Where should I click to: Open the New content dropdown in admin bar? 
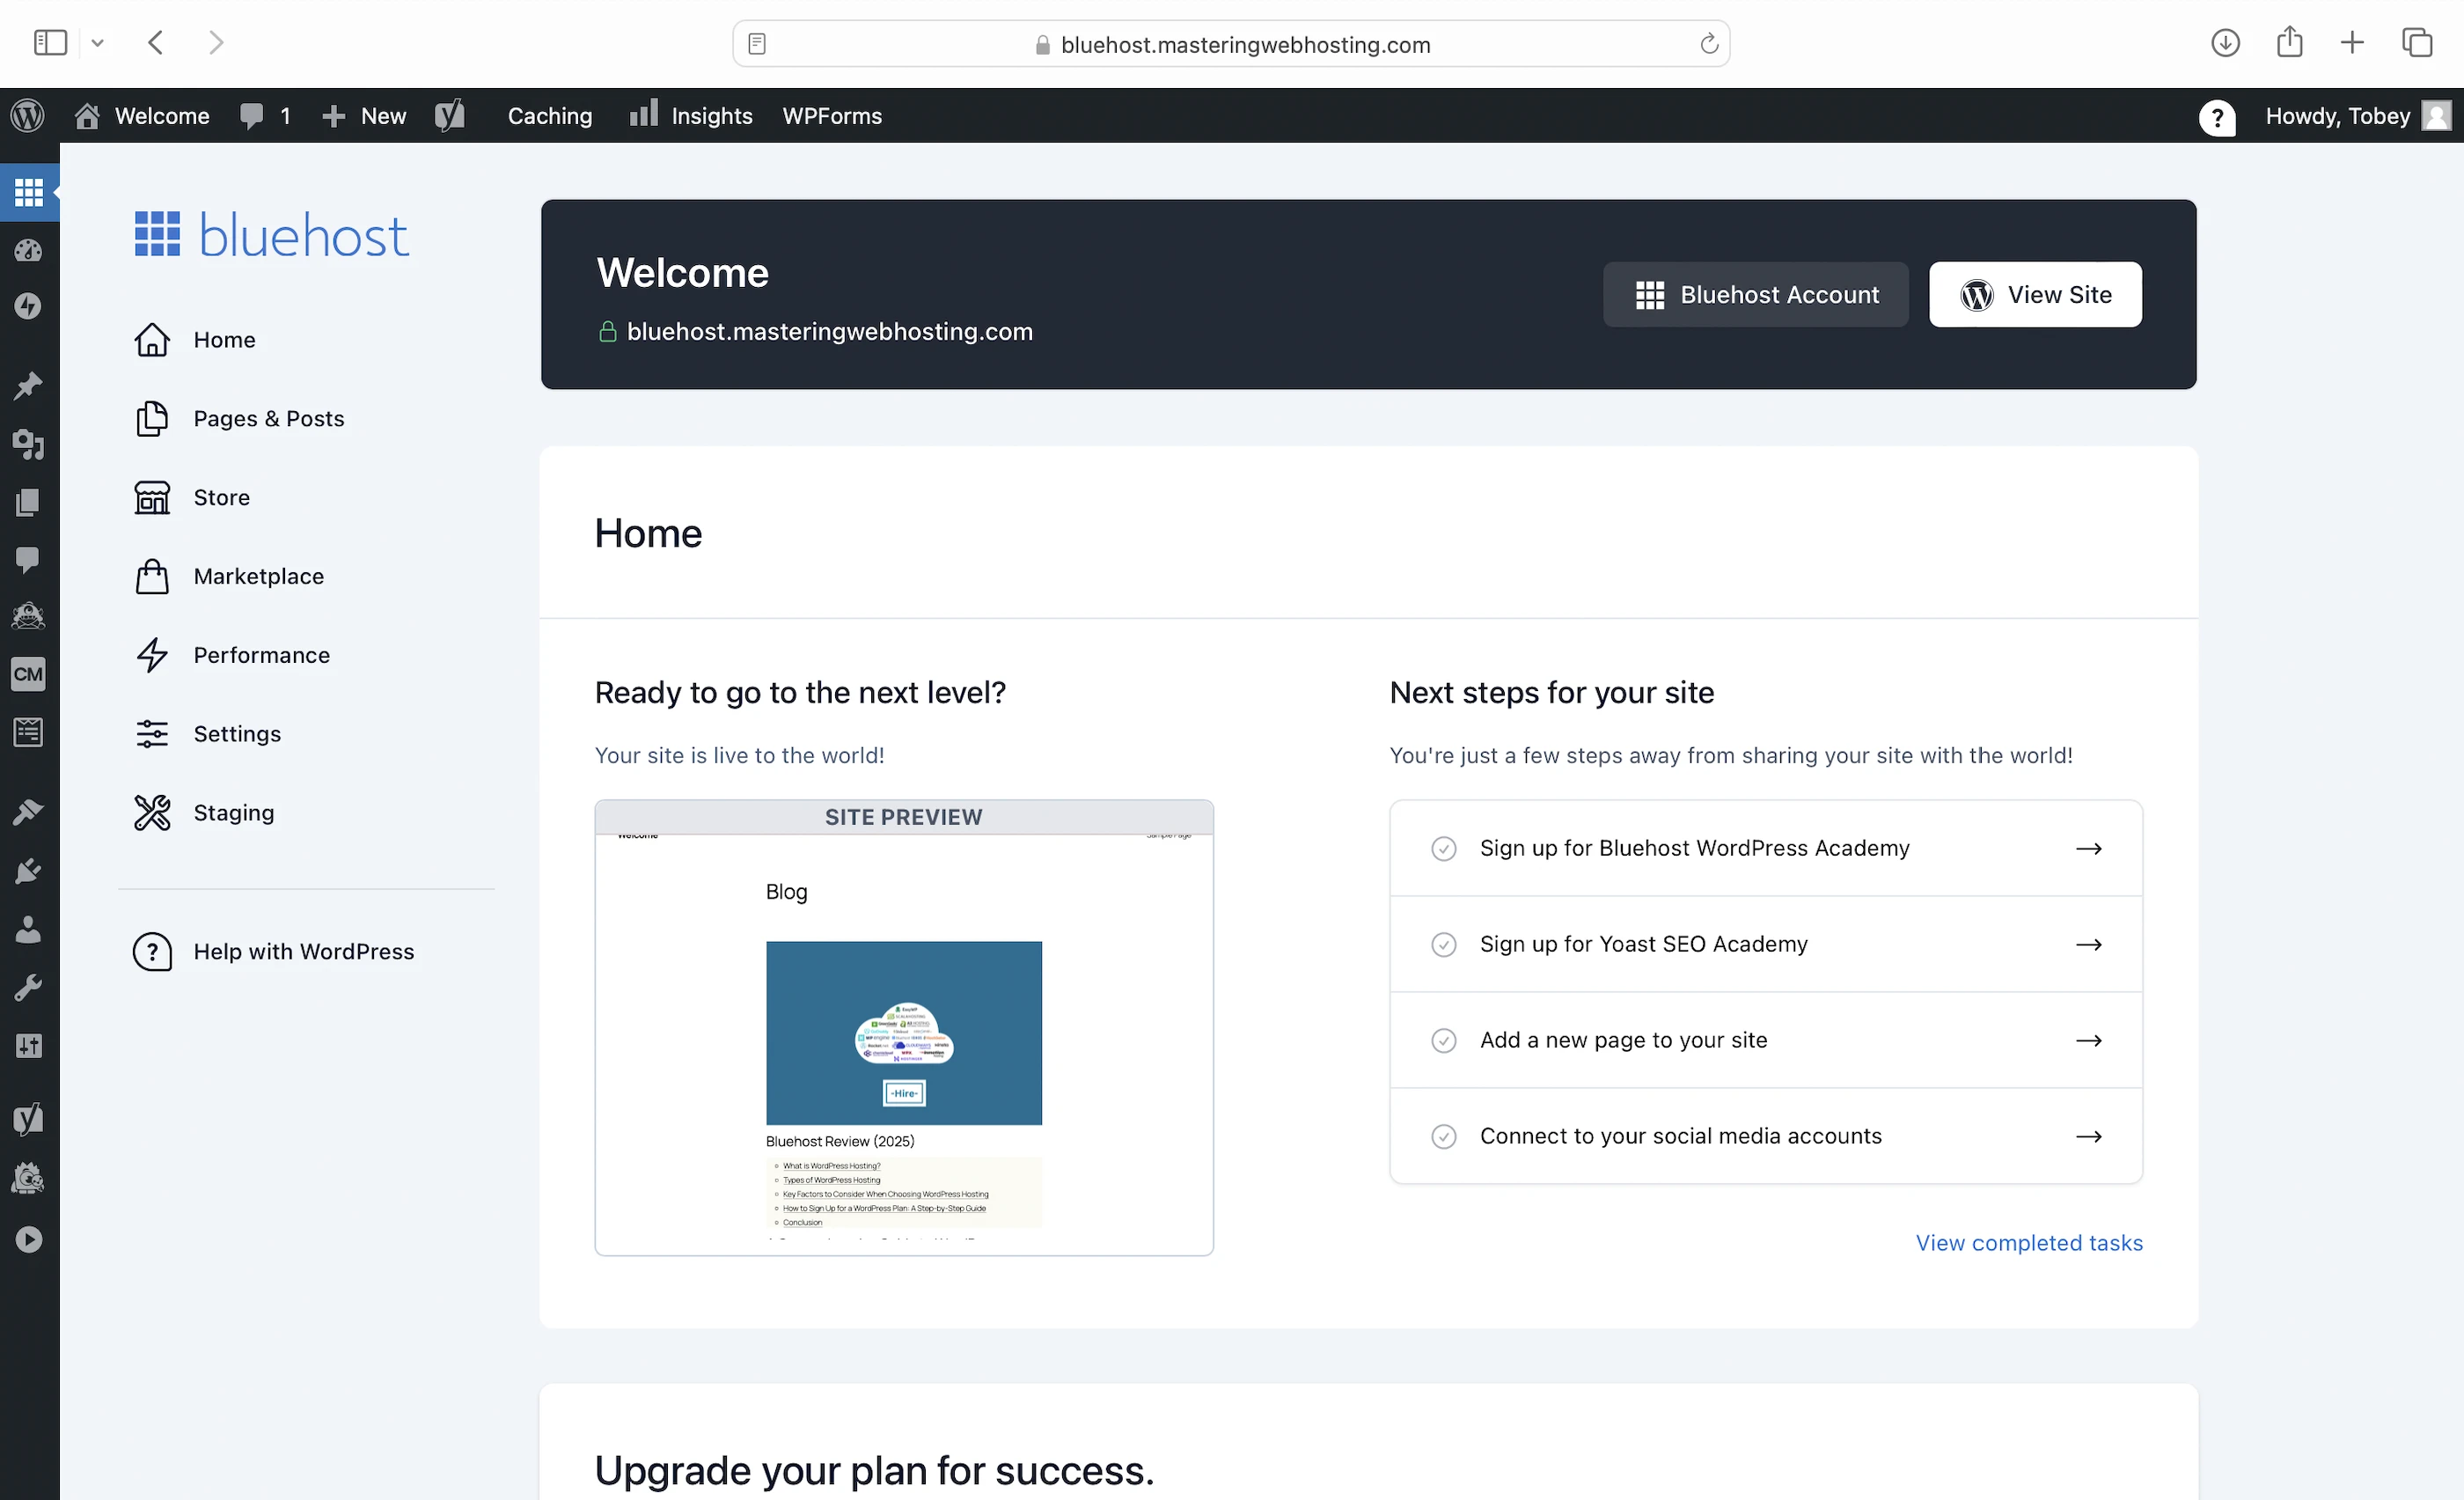coord(364,116)
